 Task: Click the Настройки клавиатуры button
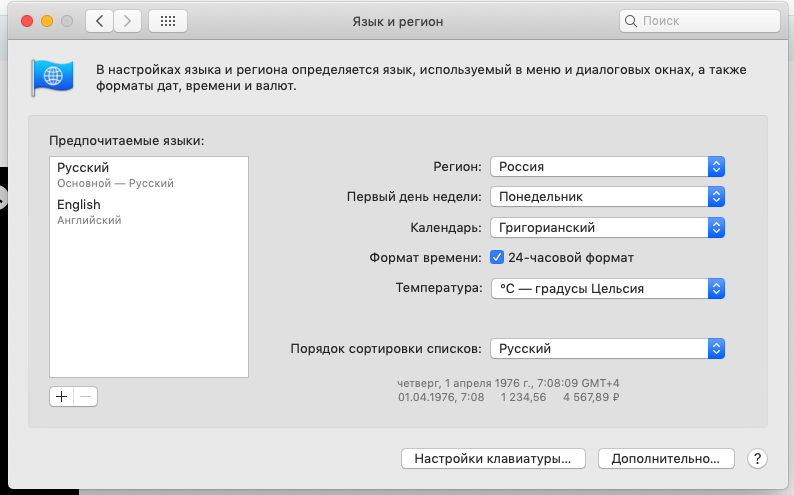coord(492,459)
